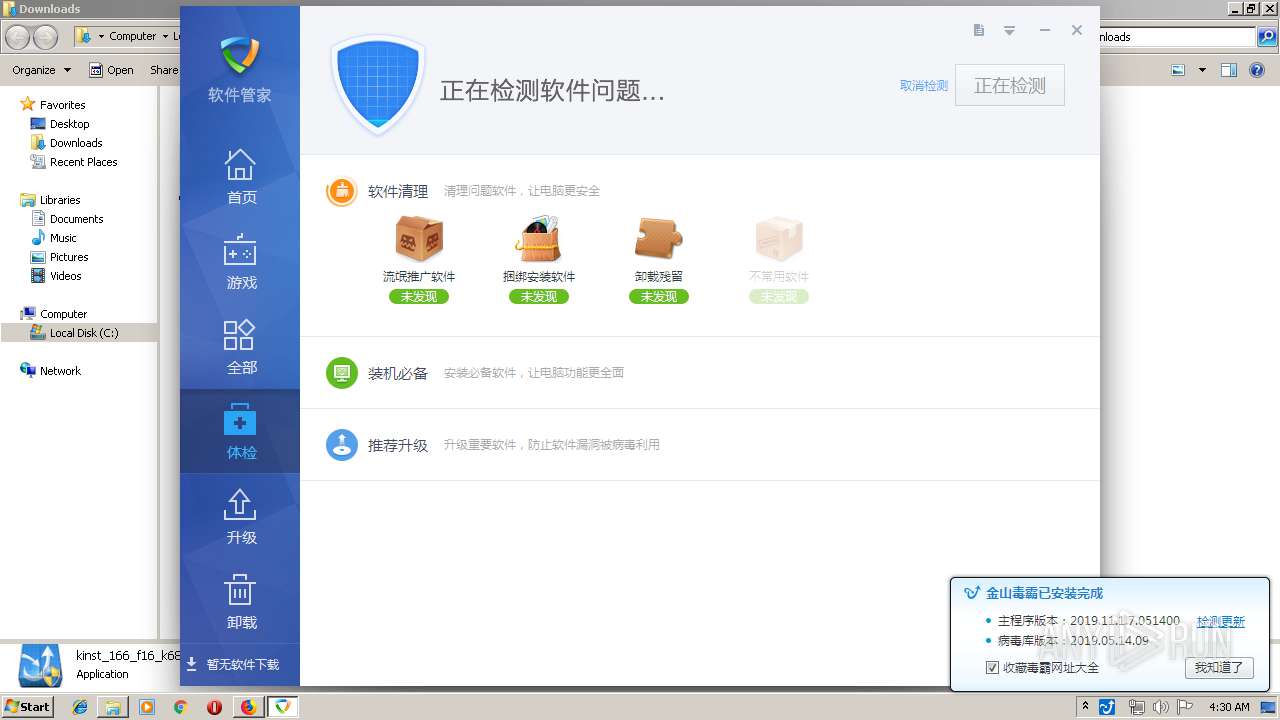Click the 正在检测 button

[x=1010, y=86]
